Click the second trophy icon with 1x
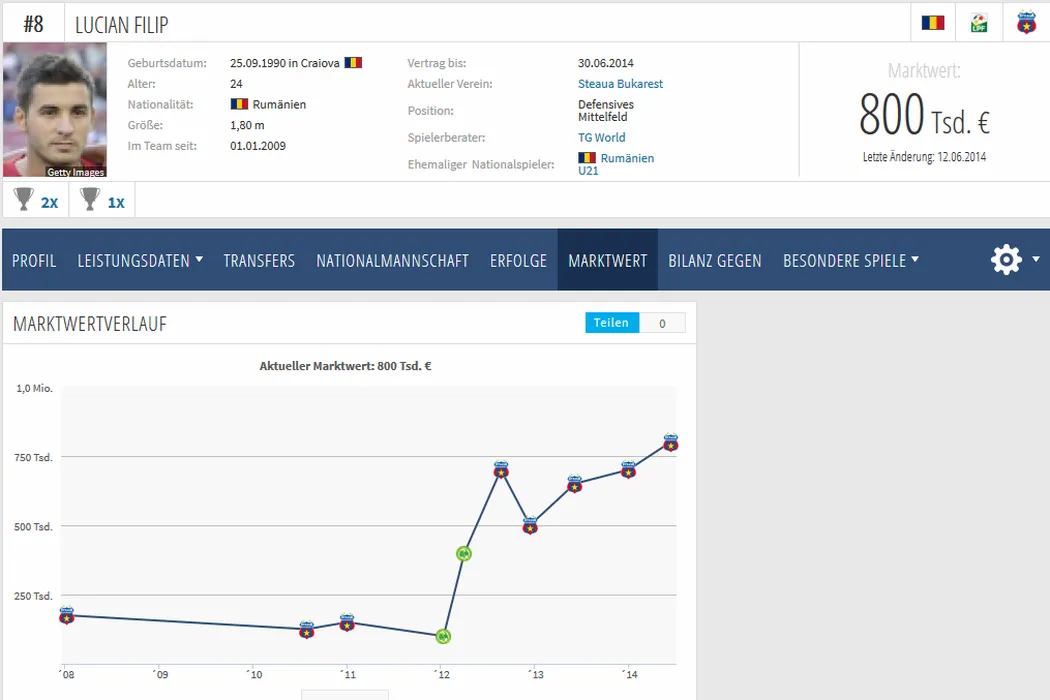 point(91,200)
